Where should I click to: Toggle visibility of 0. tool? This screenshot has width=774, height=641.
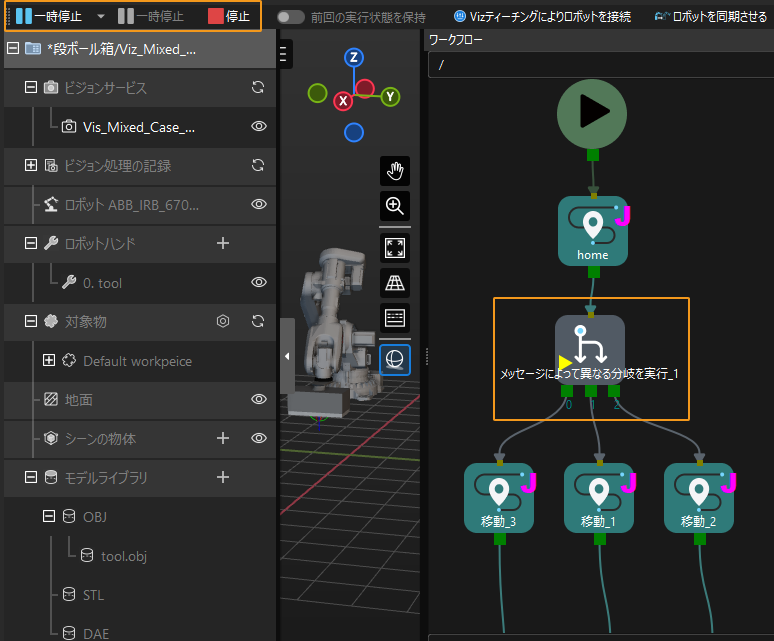pos(258,283)
